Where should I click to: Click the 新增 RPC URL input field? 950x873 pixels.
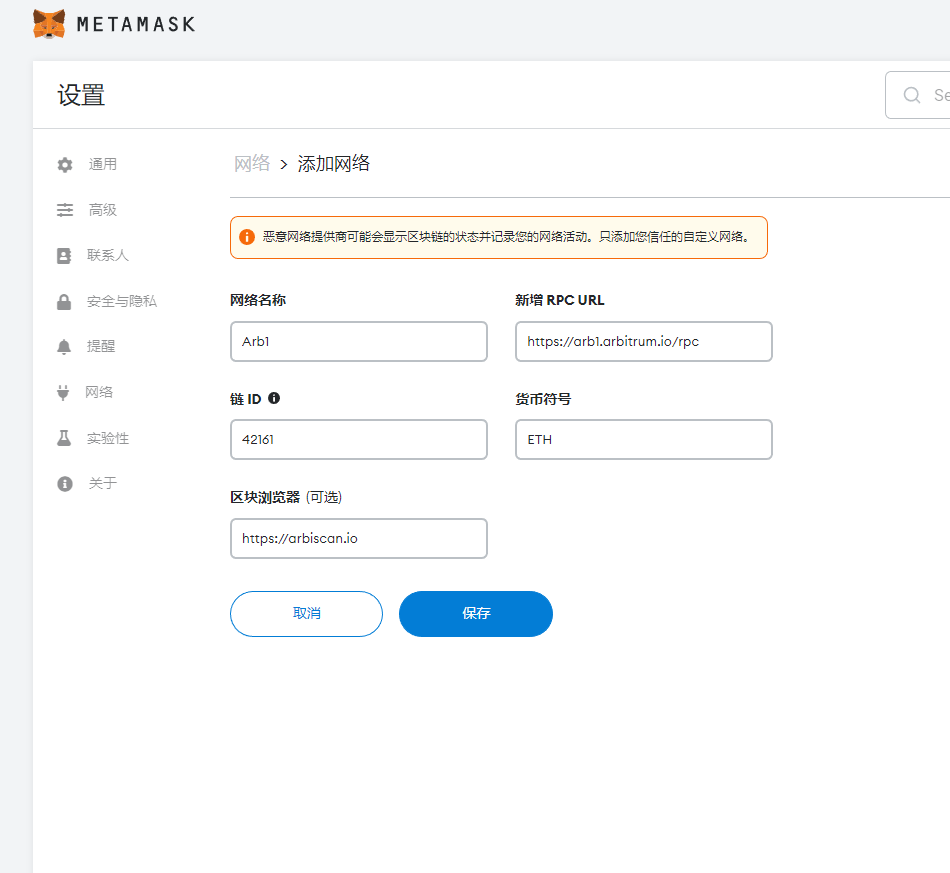(643, 342)
